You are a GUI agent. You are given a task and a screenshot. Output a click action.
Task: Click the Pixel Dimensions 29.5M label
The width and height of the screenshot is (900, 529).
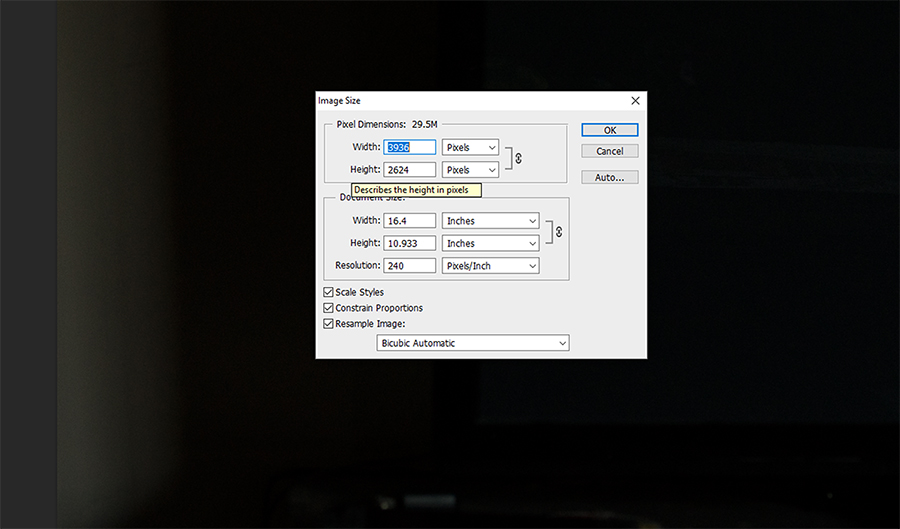click(x=387, y=124)
